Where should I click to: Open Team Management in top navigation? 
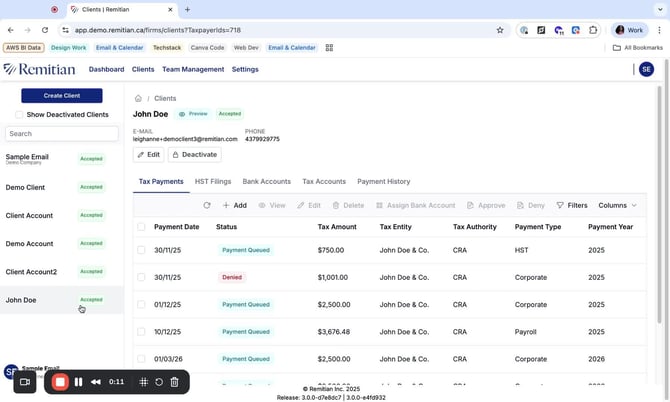click(x=193, y=69)
